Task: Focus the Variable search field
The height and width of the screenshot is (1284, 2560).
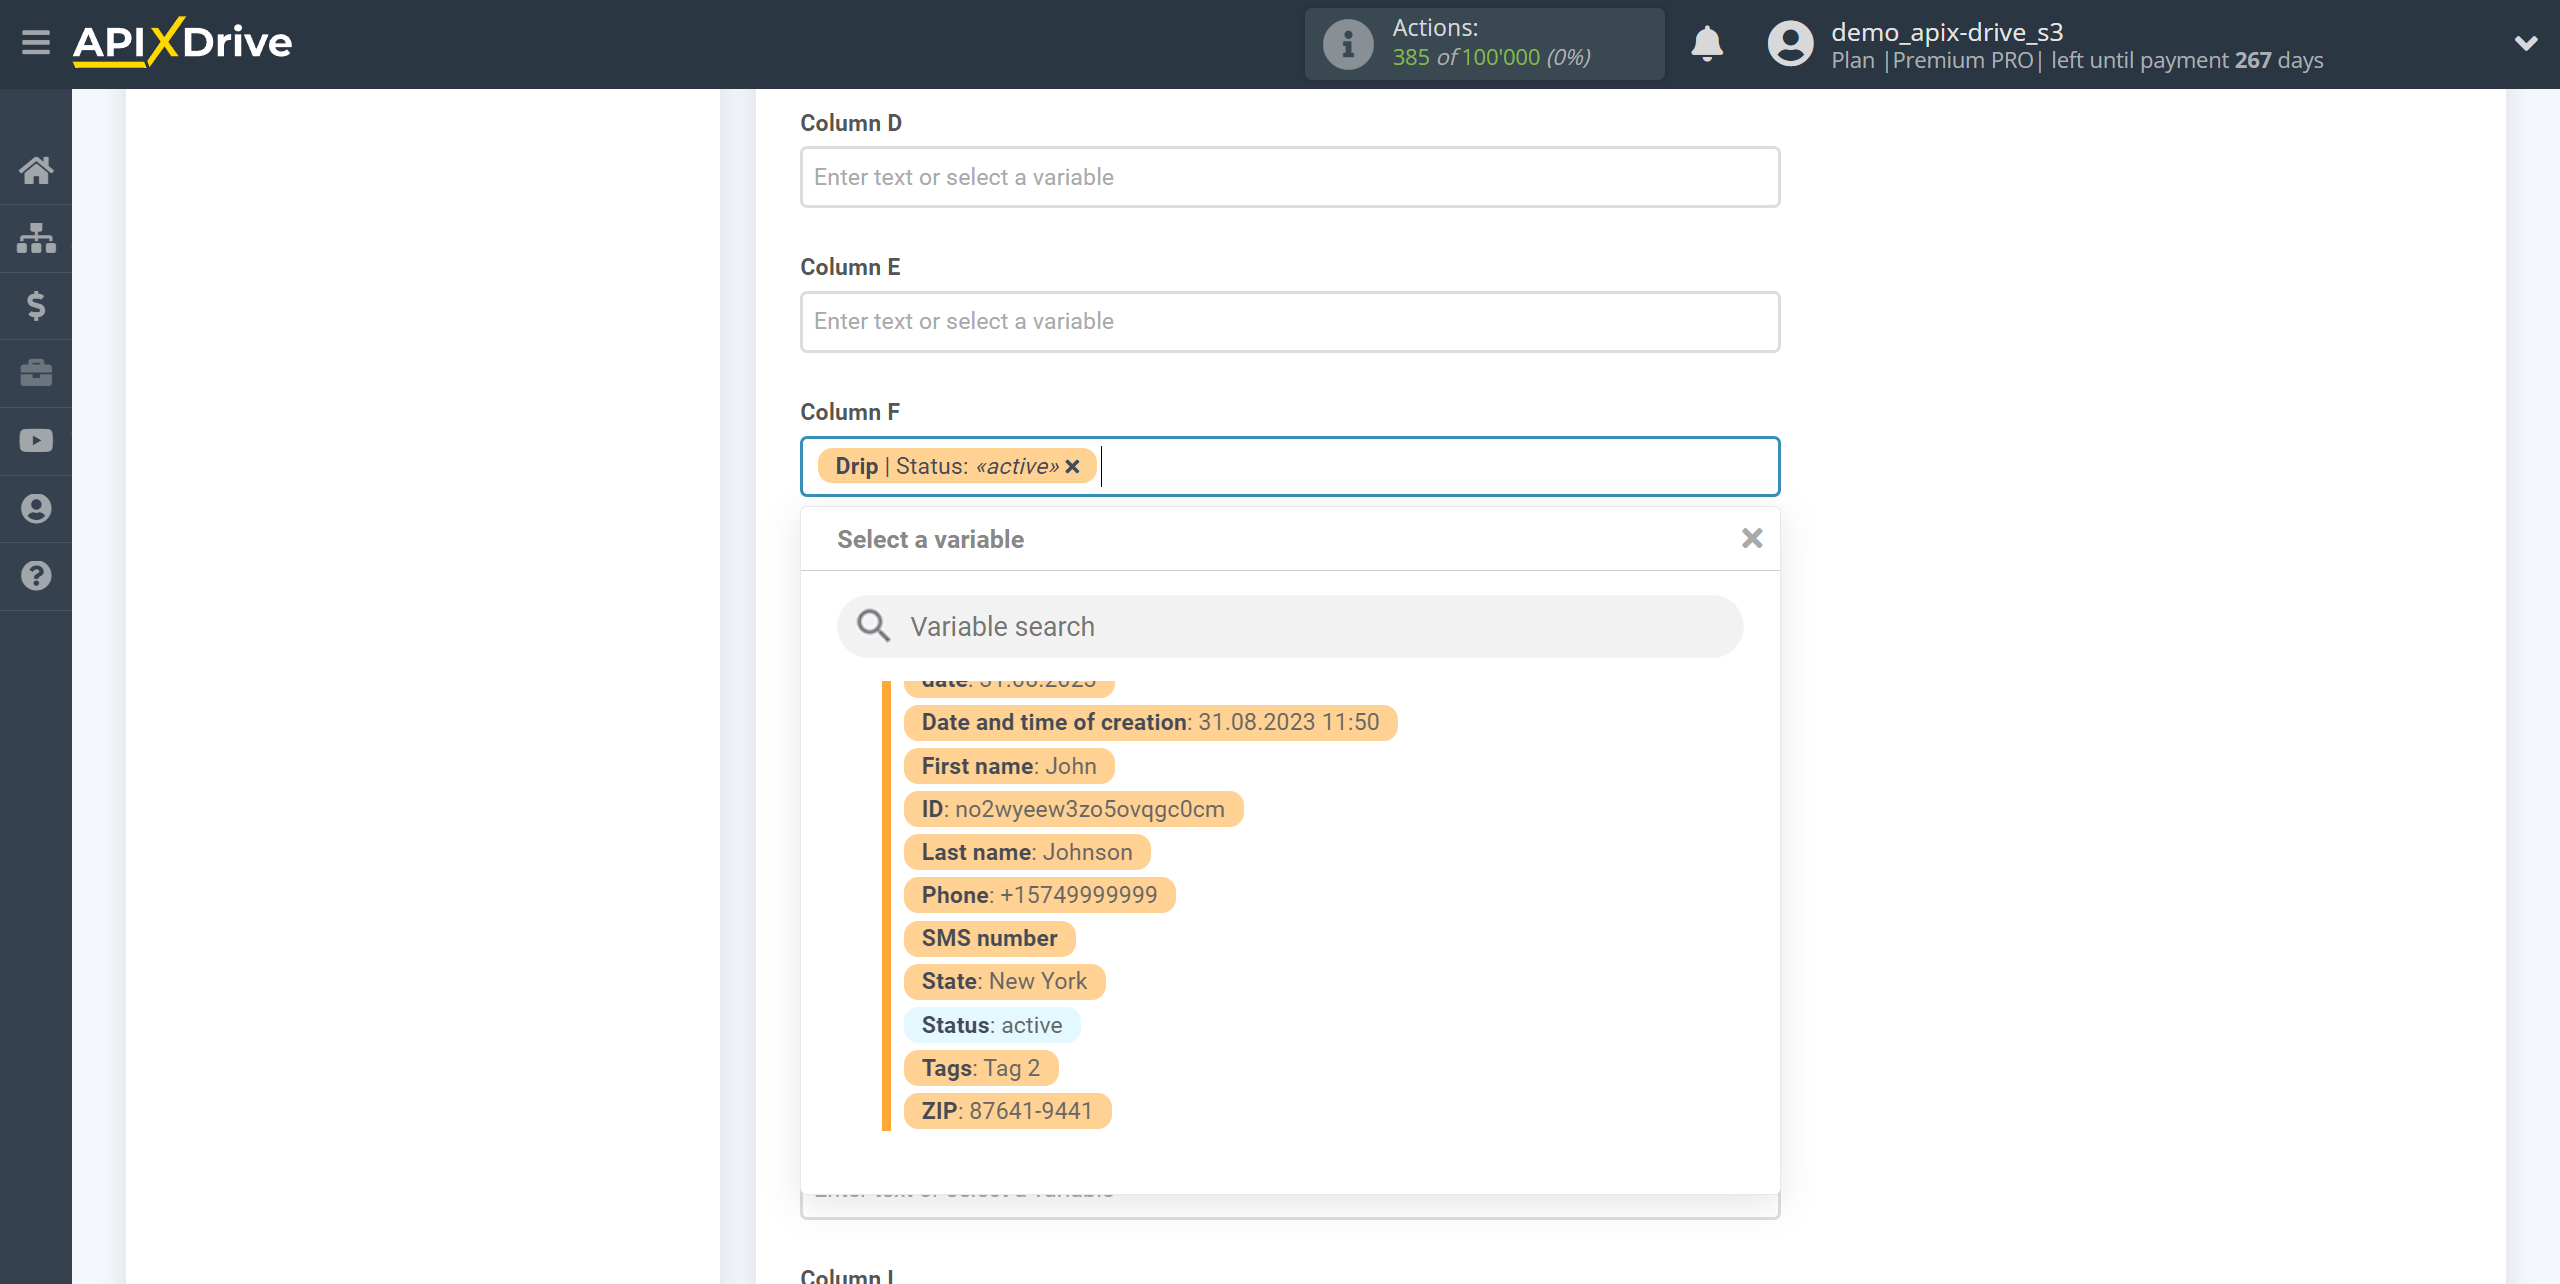Action: pyautogui.click(x=1290, y=627)
